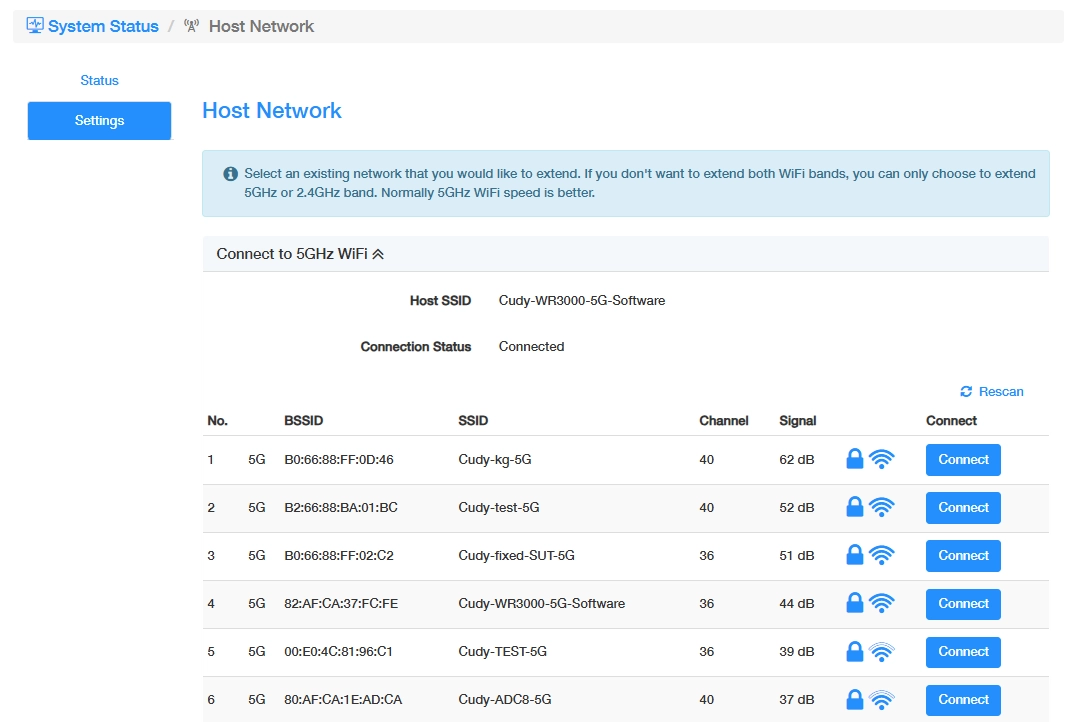The width and height of the screenshot is (1076, 722).
Task: Click the WiFi signal icon for Cudy-fixed-SUT-5G
Action: [882, 555]
